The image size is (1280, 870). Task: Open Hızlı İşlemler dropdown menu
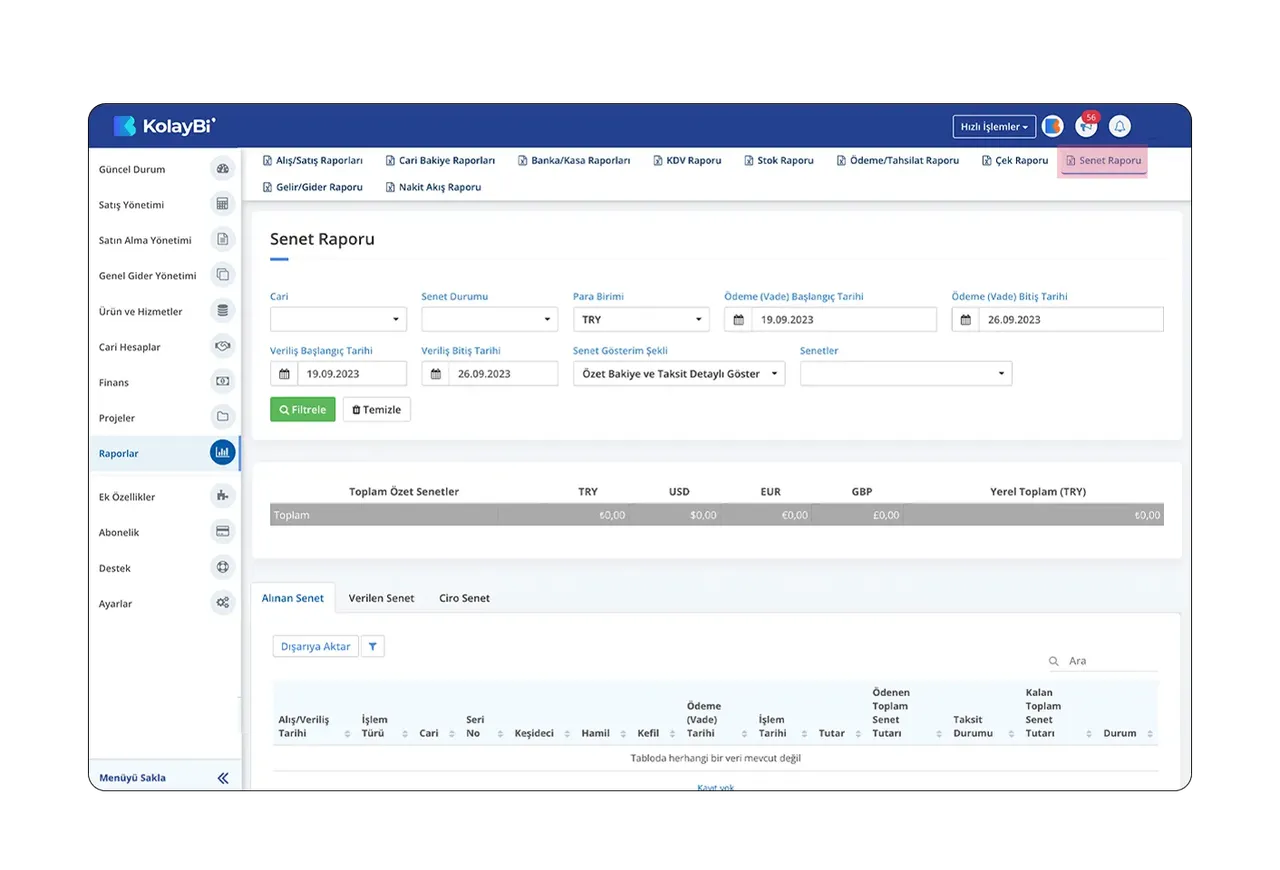pyautogui.click(x=994, y=127)
